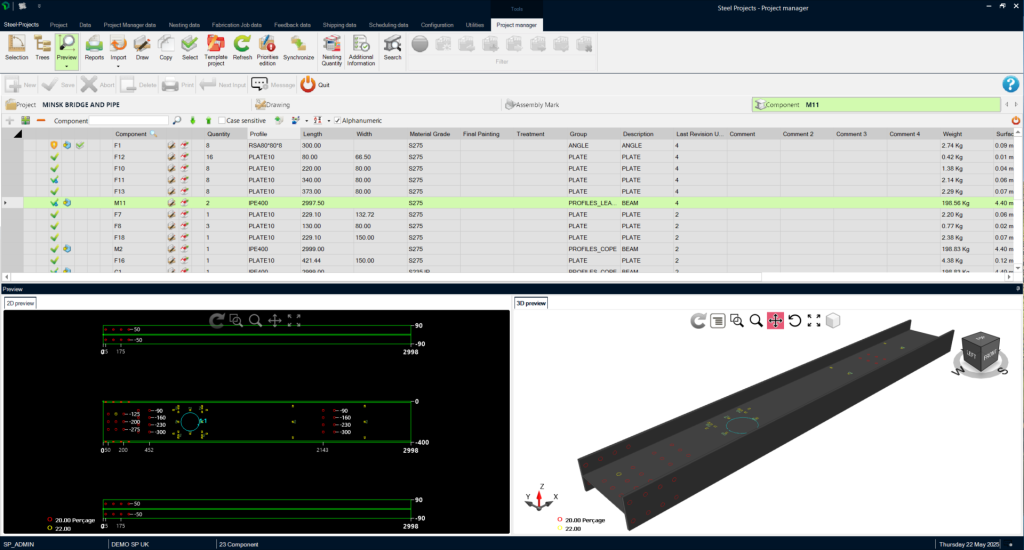Expand the Import dropdown arrow

pos(118,66)
